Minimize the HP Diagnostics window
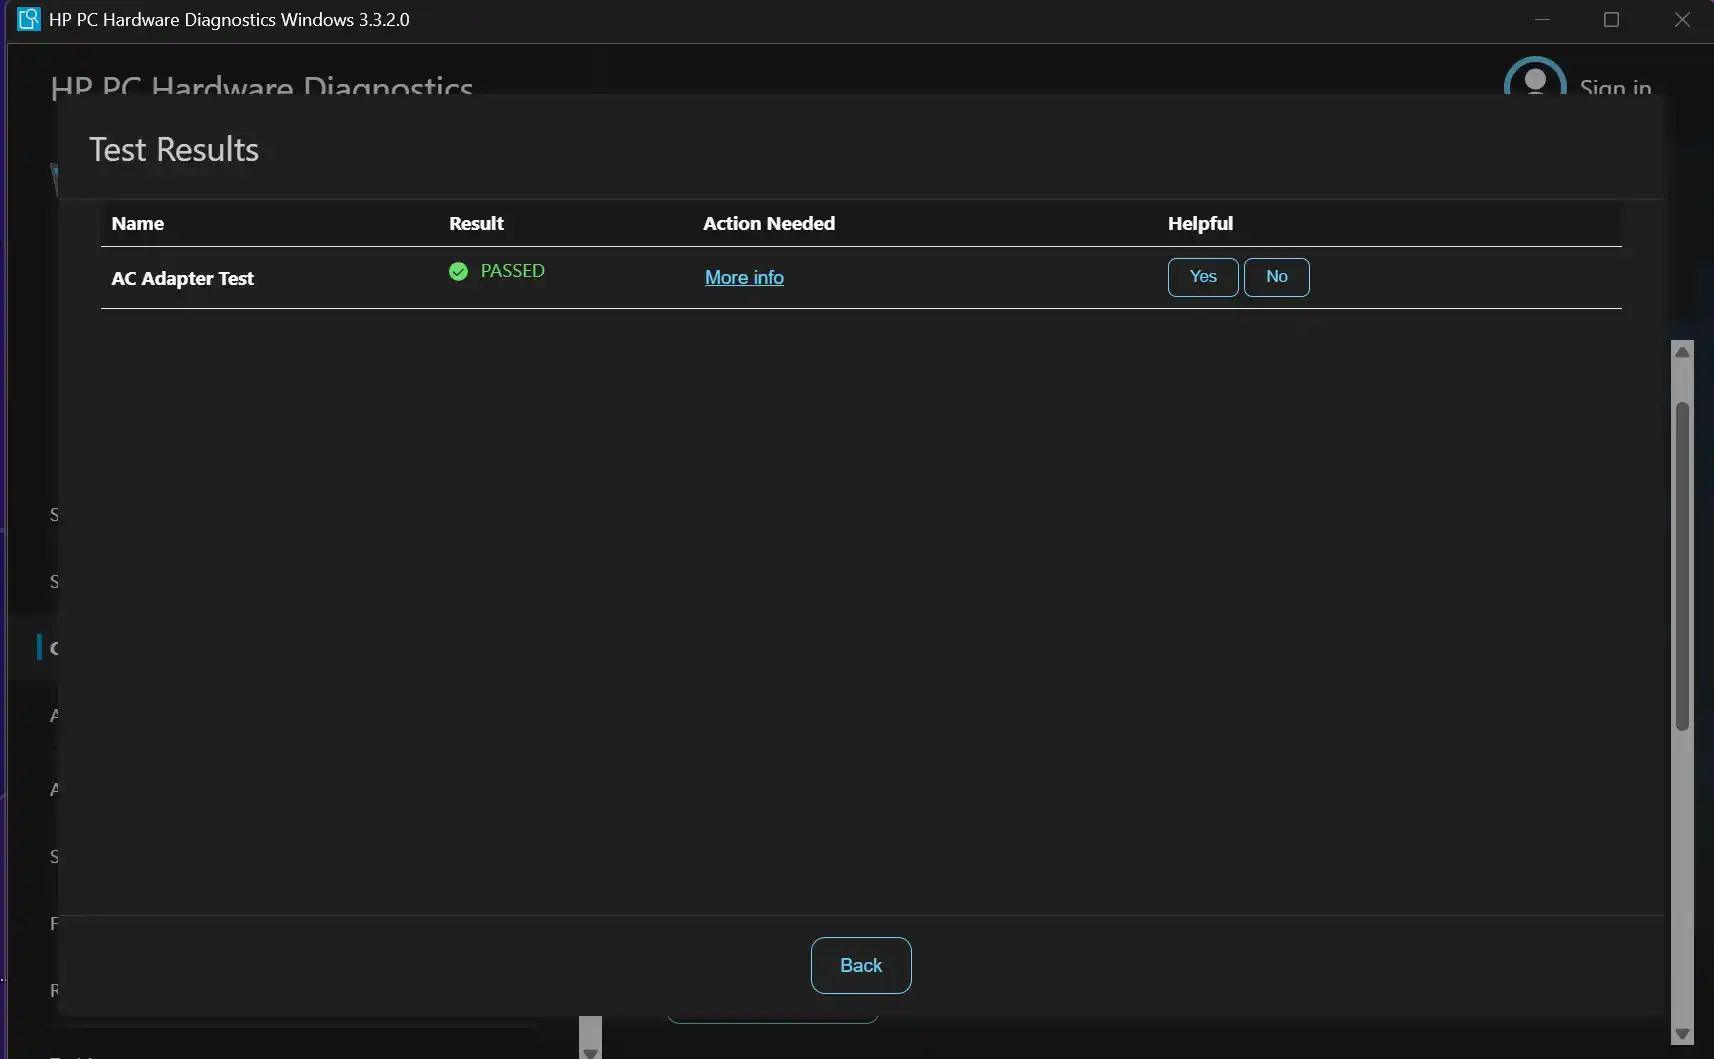This screenshot has height=1059, width=1714. point(1542,20)
